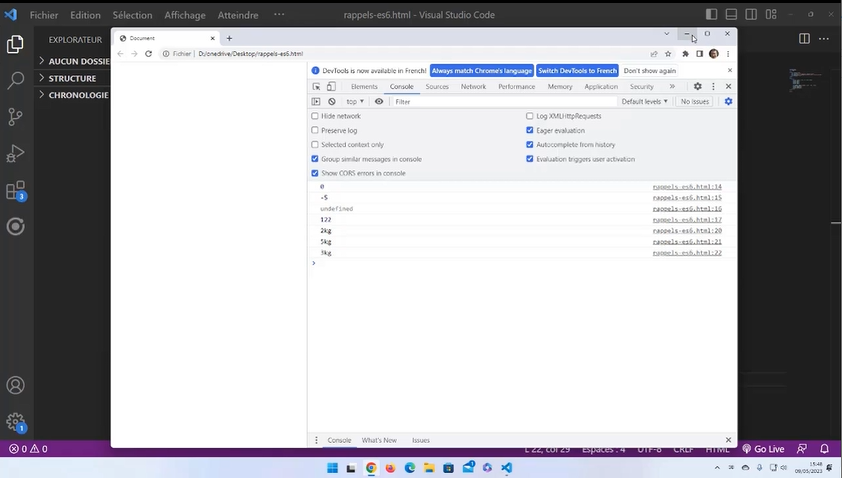Open Firefox from the taskbar
Screen dimensions: 842x478
coord(390,468)
